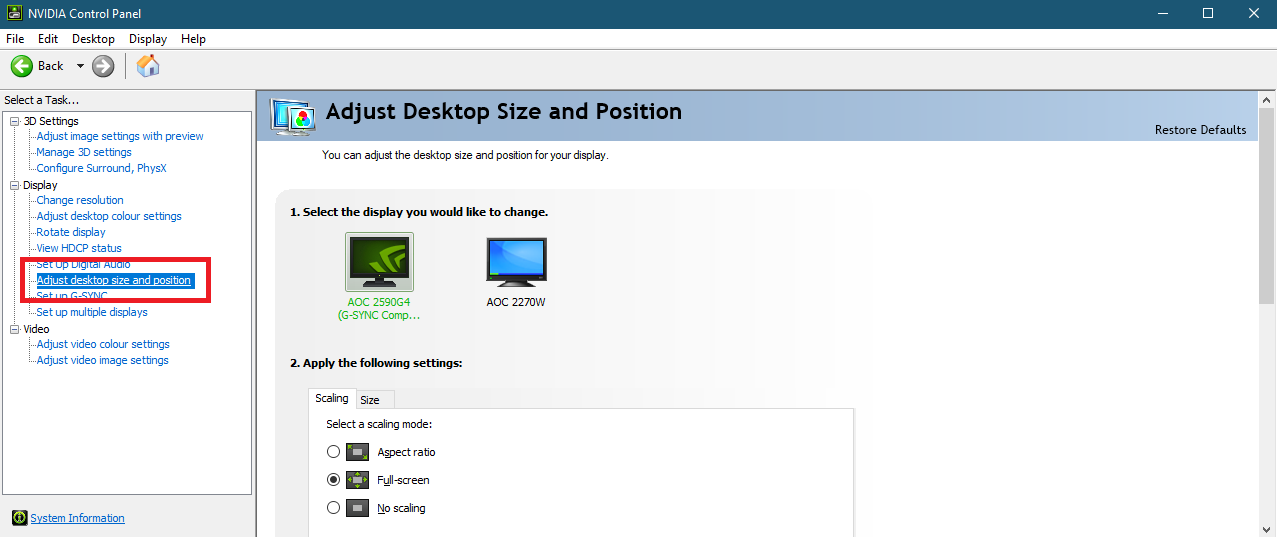The image size is (1277, 537).
Task: Select Adjust desktop size and position task
Action: point(114,280)
